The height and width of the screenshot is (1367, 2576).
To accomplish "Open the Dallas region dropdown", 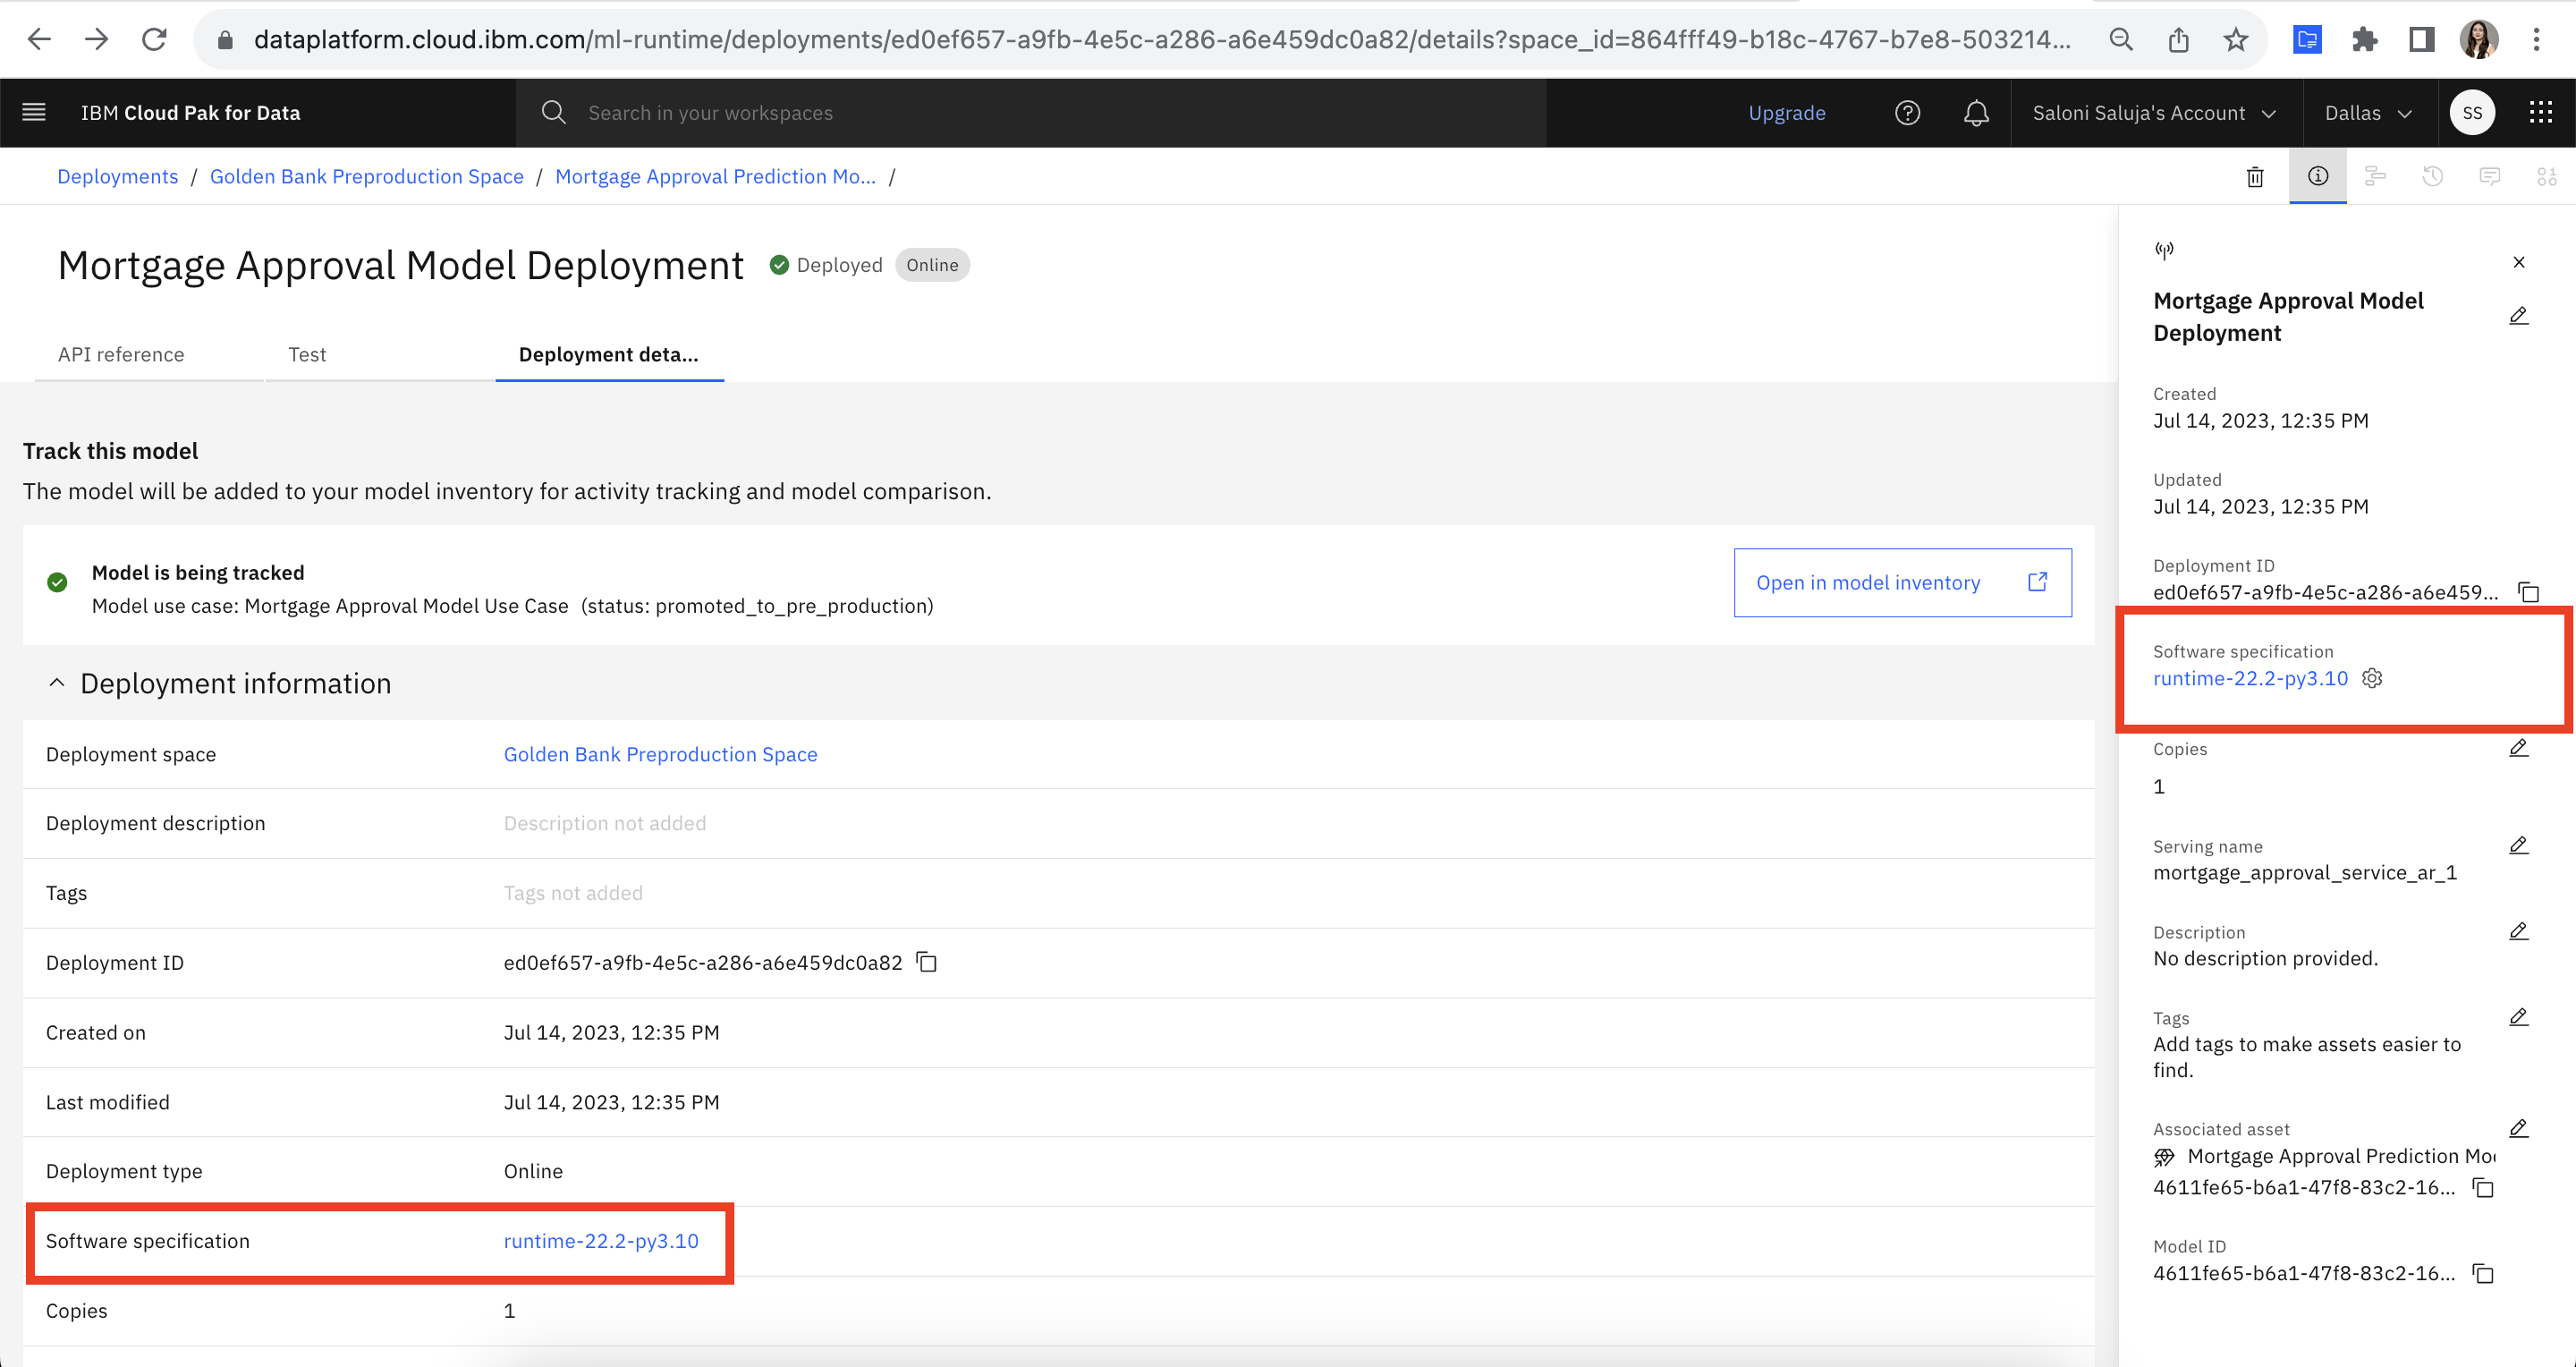I will (x=2368, y=113).
